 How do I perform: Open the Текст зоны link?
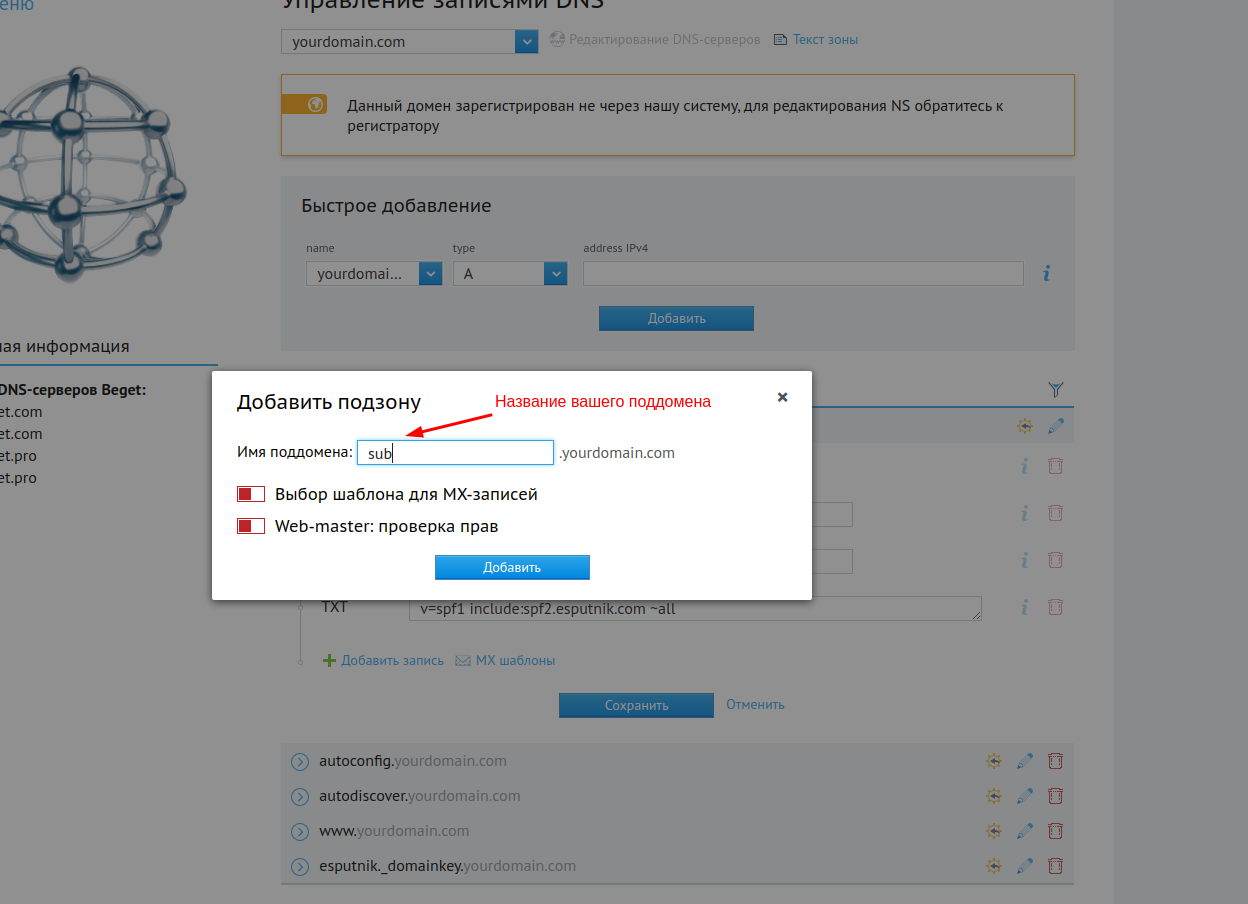pos(825,40)
